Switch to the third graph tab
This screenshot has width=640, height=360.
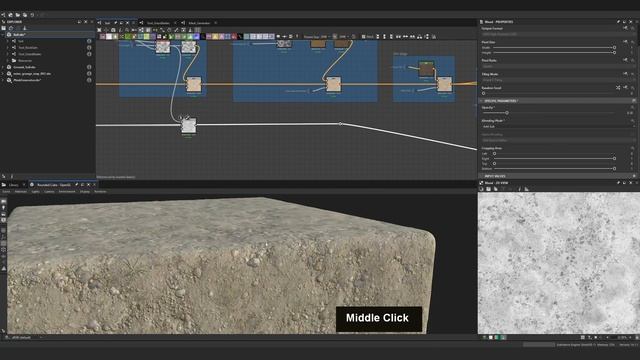pos(199,23)
